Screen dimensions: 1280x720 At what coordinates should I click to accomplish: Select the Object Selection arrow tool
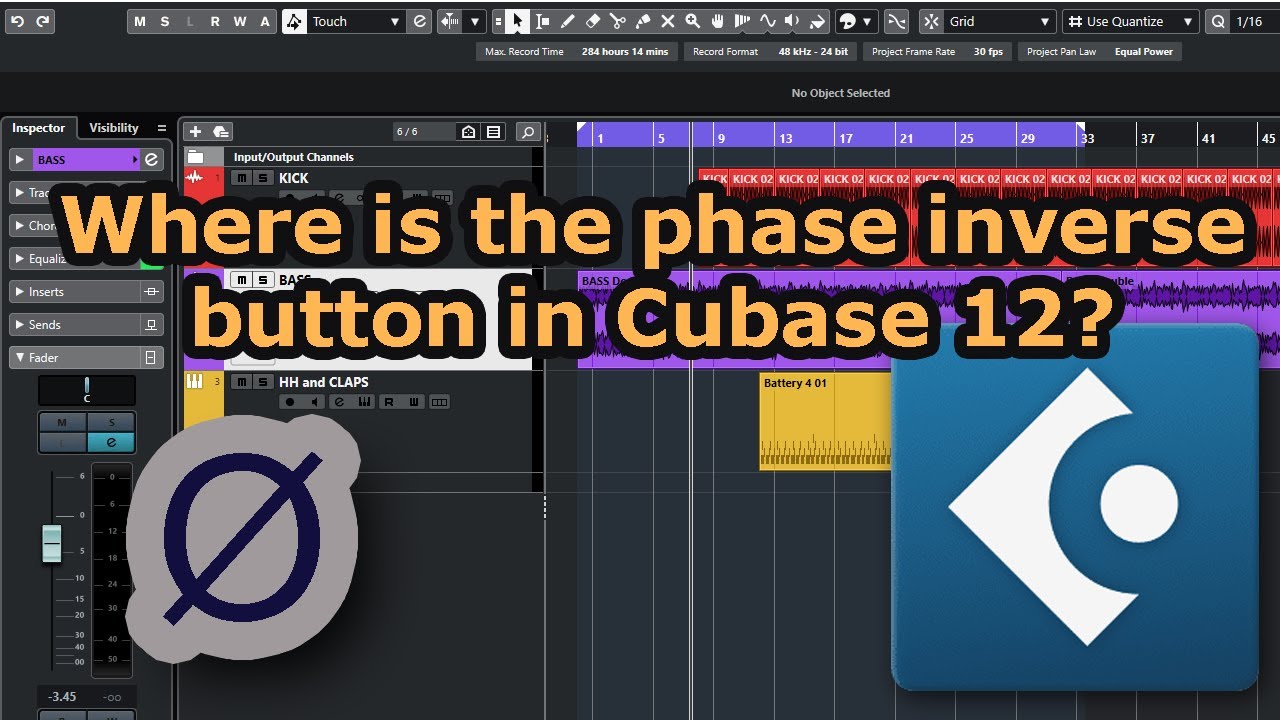point(517,21)
